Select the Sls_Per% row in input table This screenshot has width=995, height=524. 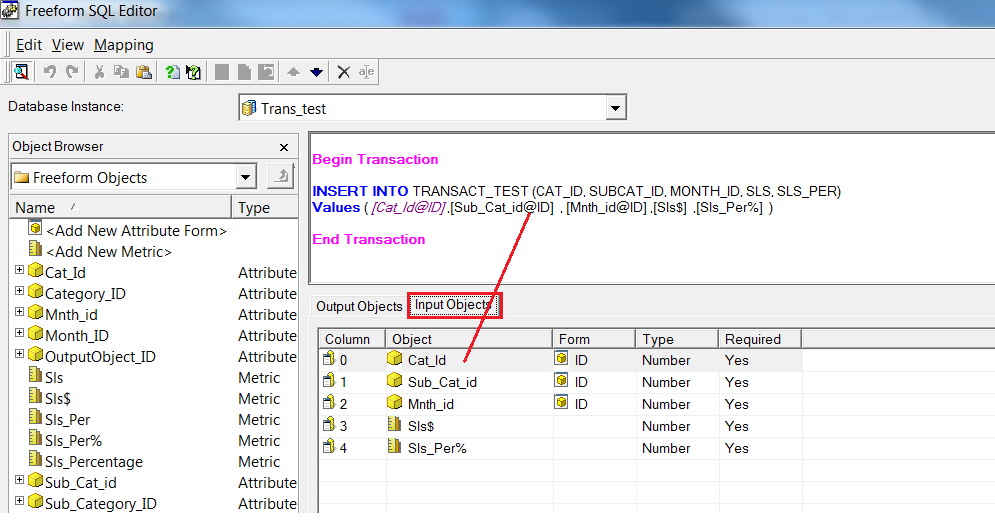561,449
